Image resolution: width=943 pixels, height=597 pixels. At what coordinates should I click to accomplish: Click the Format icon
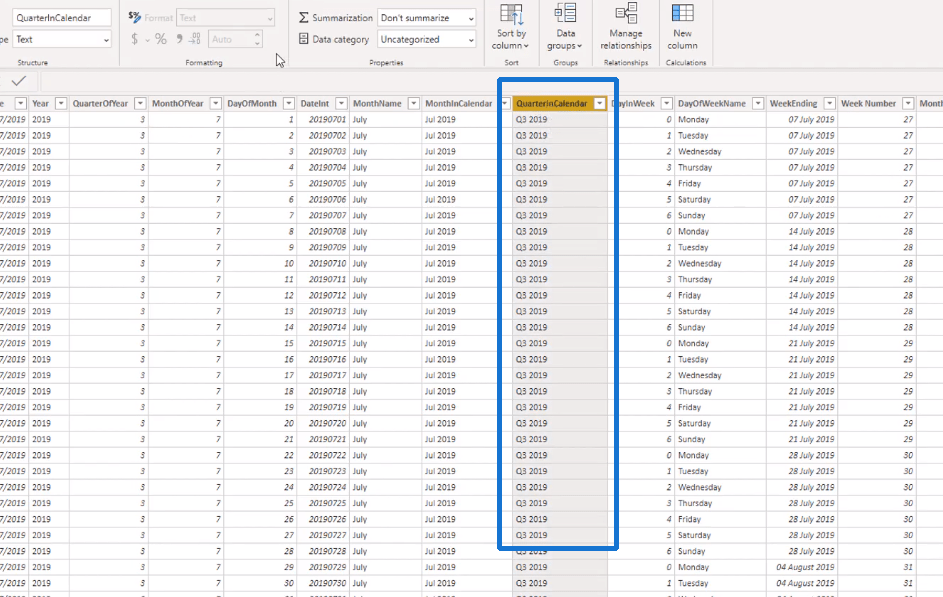click(135, 17)
